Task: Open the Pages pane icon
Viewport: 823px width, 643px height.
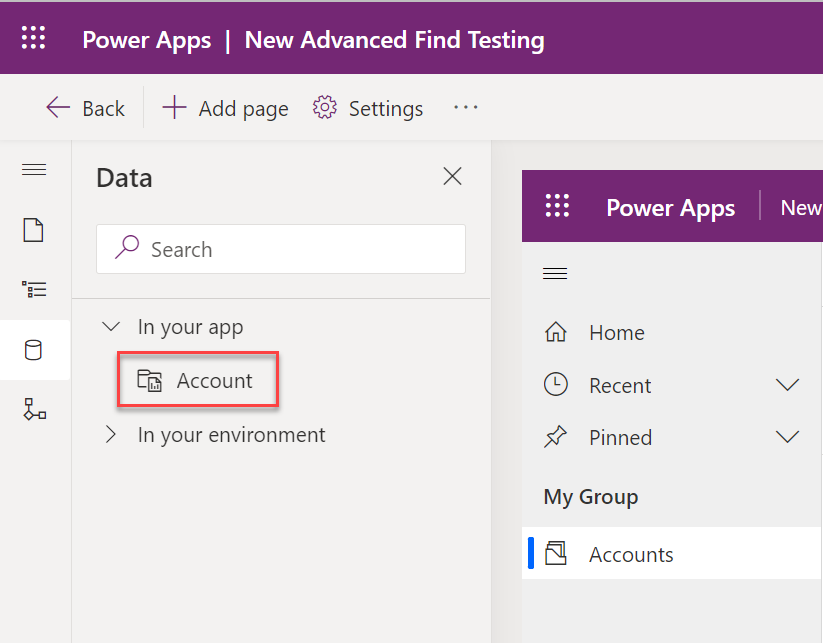Action: point(34,230)
